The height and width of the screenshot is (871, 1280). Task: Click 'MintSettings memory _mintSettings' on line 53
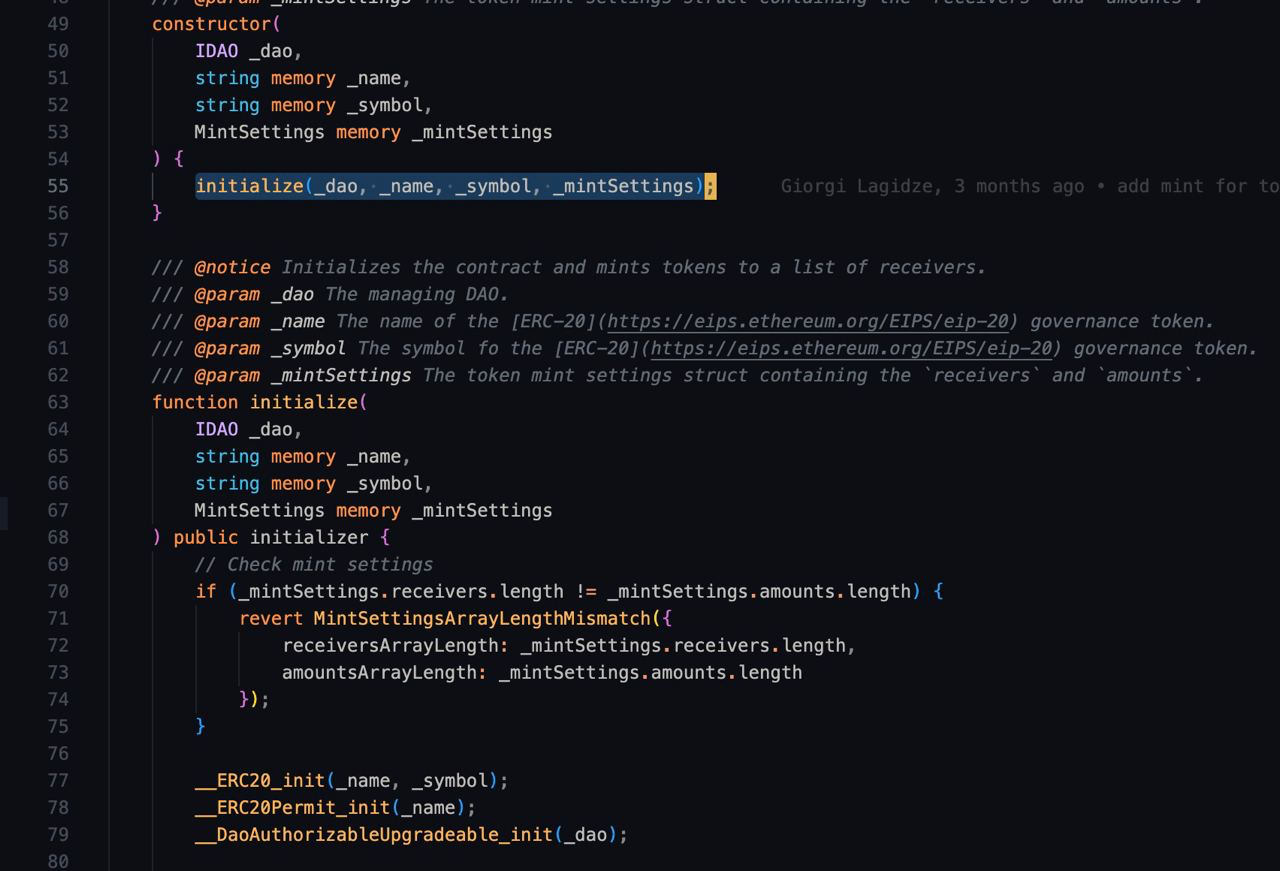coord(373,132)
